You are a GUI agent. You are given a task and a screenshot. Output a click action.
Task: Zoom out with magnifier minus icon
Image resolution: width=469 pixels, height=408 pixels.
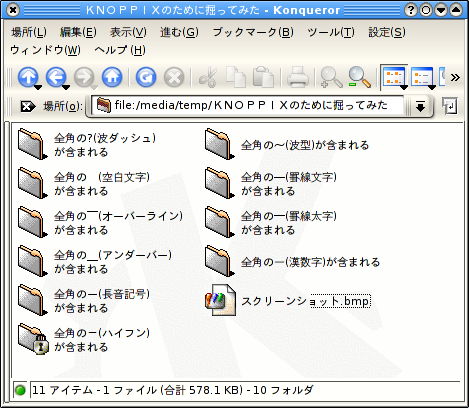359,77
